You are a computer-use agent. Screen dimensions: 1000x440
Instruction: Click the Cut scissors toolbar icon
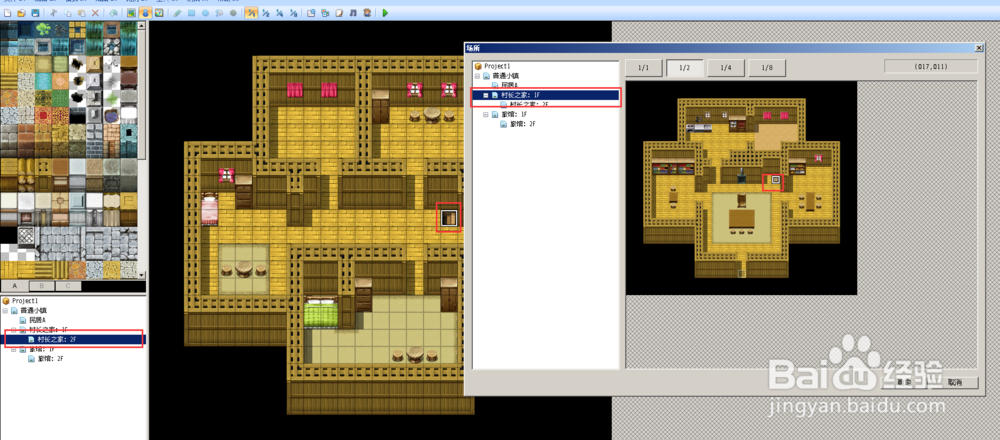click(54, 13)
